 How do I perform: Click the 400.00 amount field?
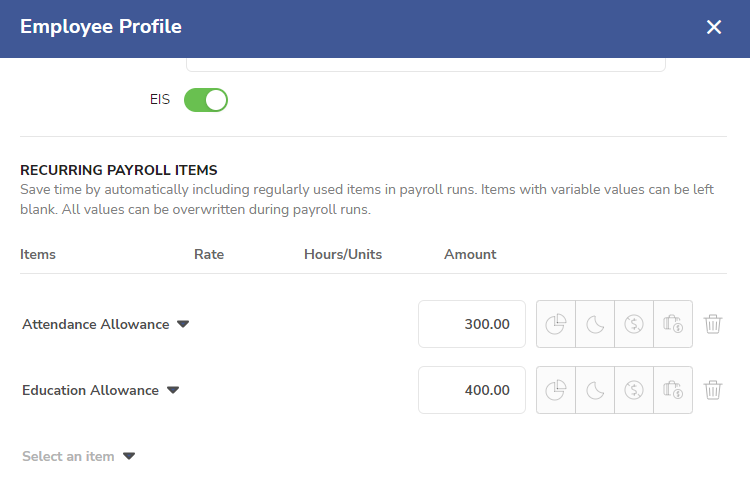click(472, 390)
